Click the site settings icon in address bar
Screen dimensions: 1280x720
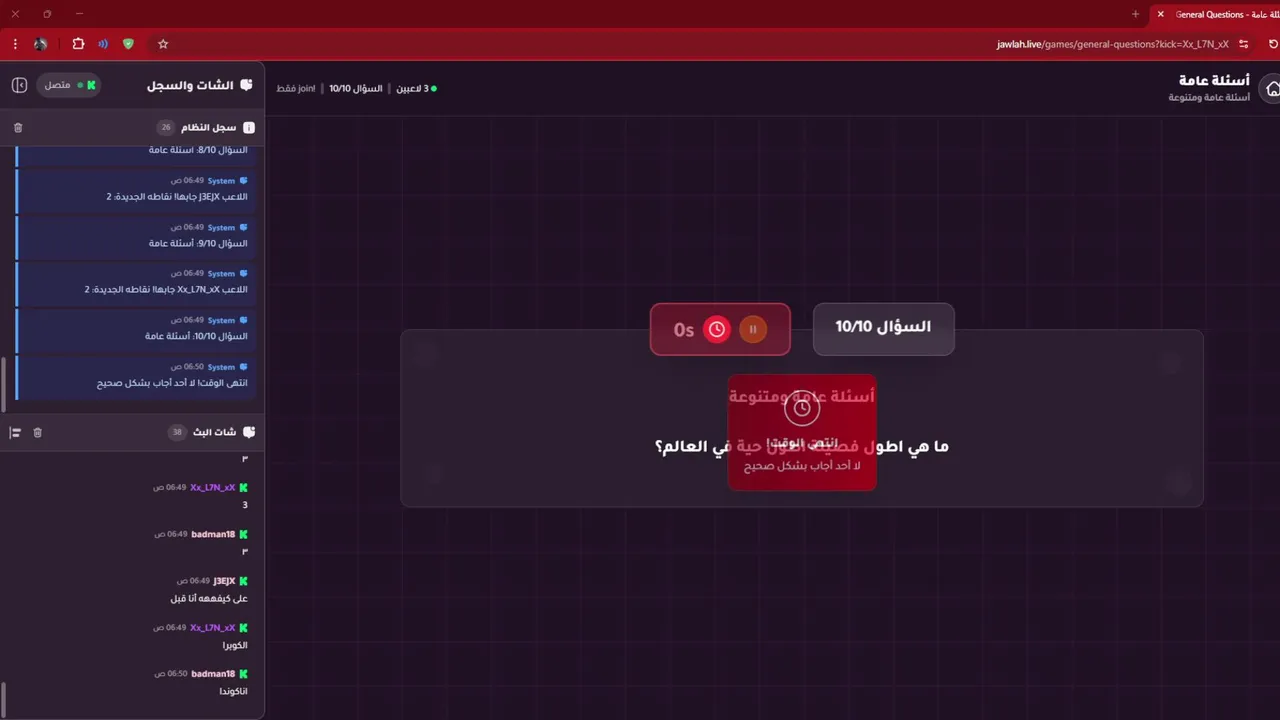click(x=1244, y=44)
